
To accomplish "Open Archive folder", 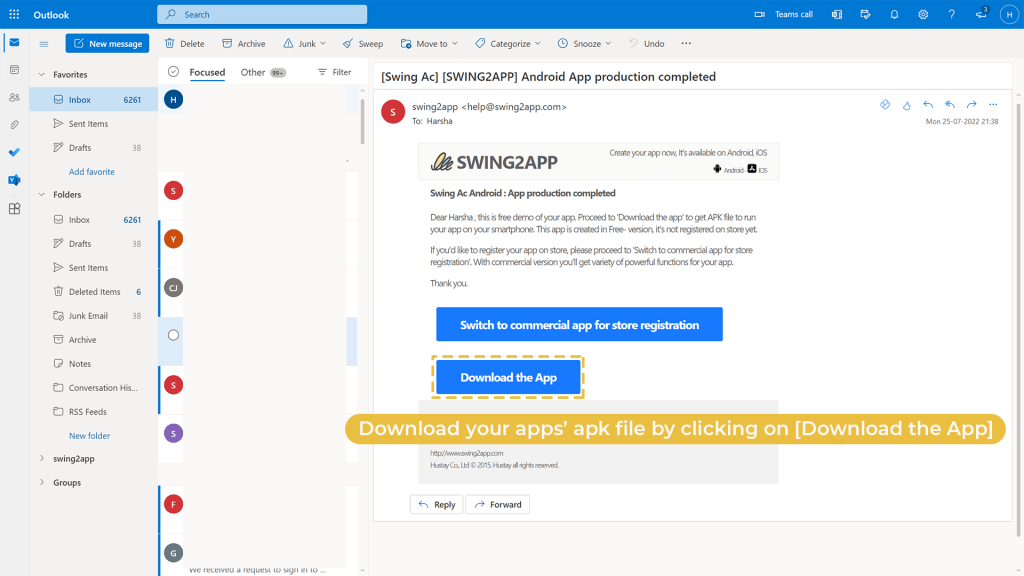I will (93, 340).
